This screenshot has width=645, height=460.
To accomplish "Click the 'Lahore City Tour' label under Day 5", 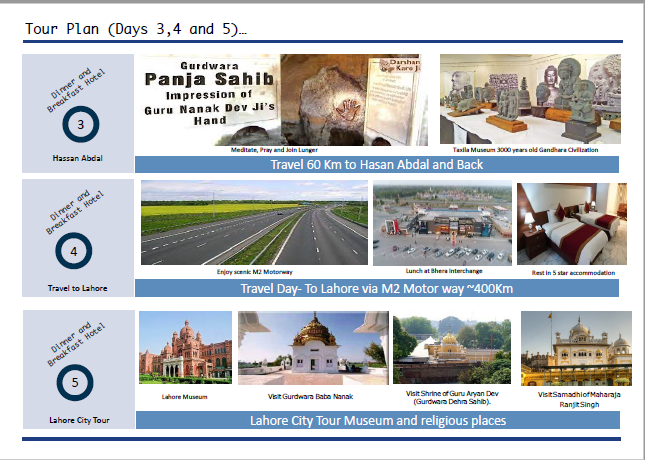I will (77, 419).
